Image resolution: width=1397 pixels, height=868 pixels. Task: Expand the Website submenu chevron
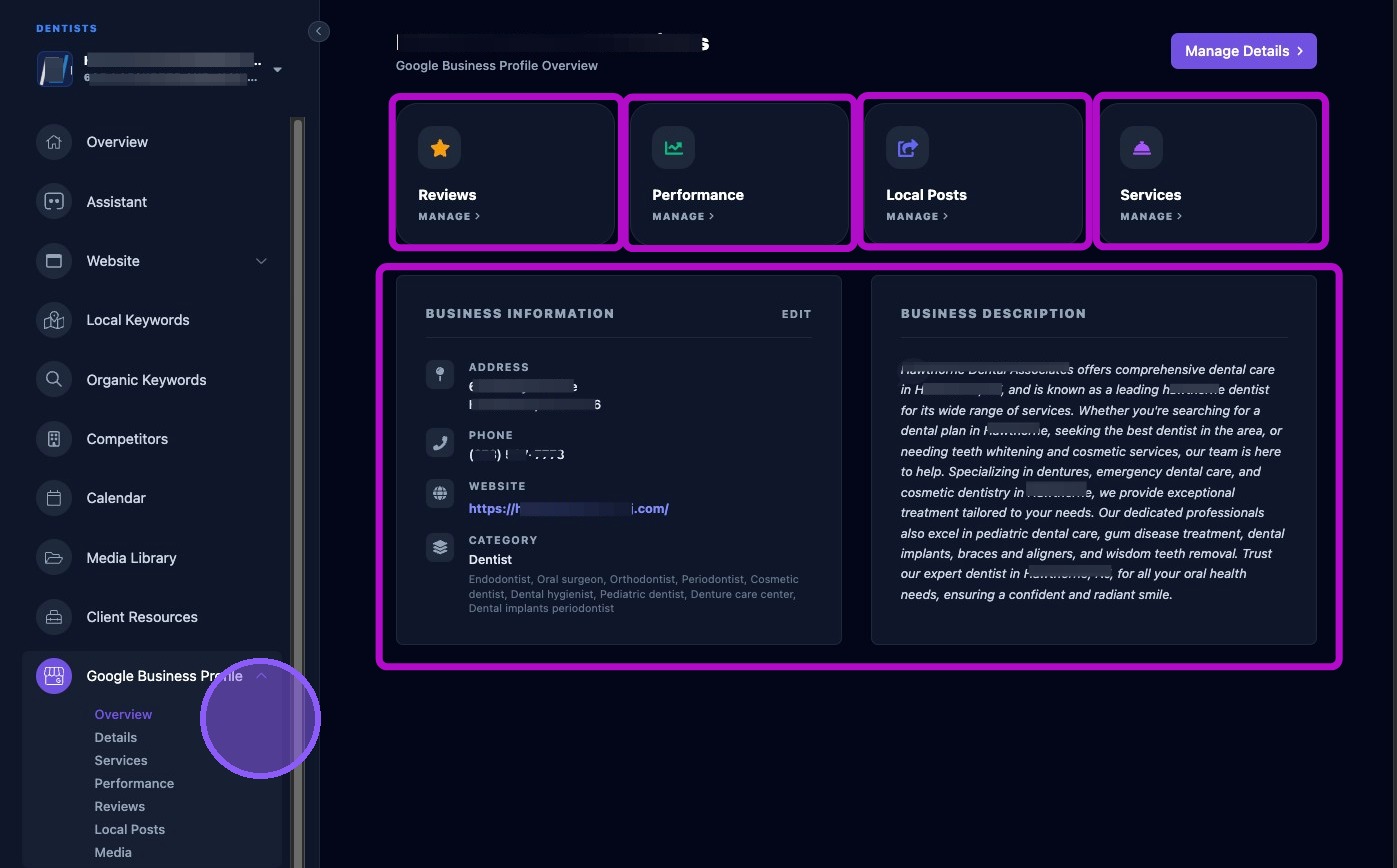[261, 261]
